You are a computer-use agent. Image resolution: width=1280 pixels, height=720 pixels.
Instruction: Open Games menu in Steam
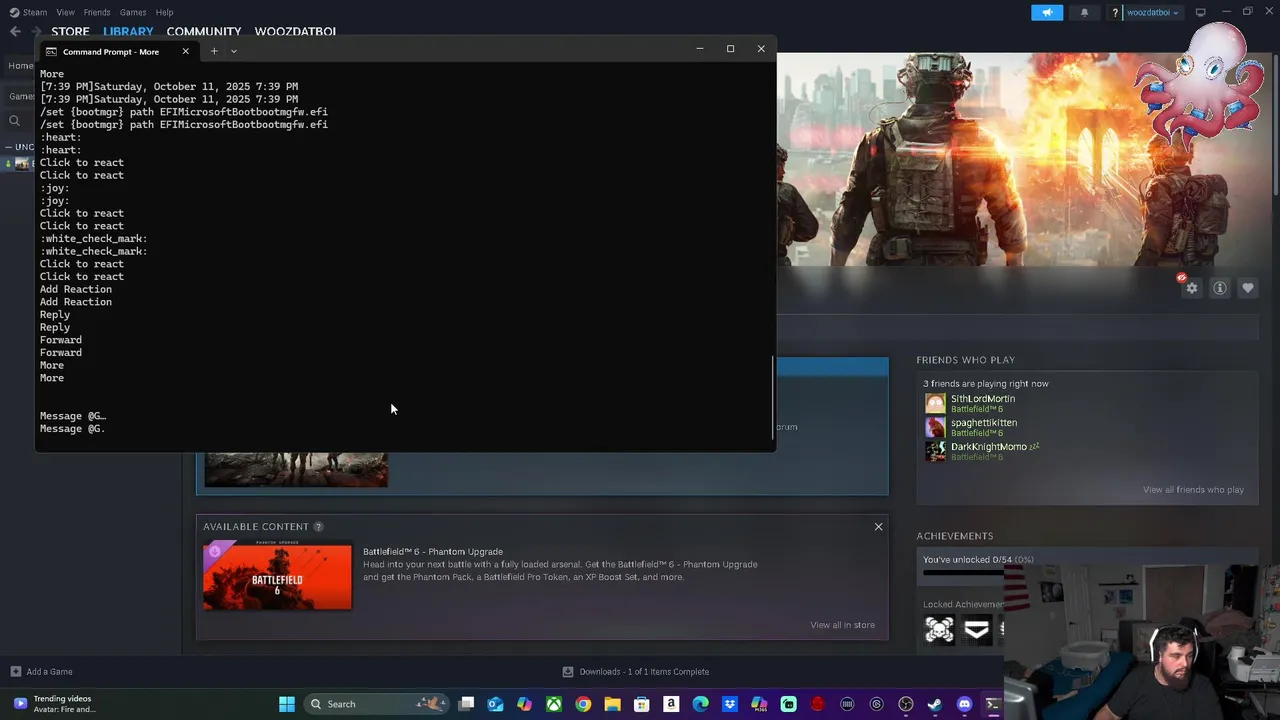click(x=133, y=12)
